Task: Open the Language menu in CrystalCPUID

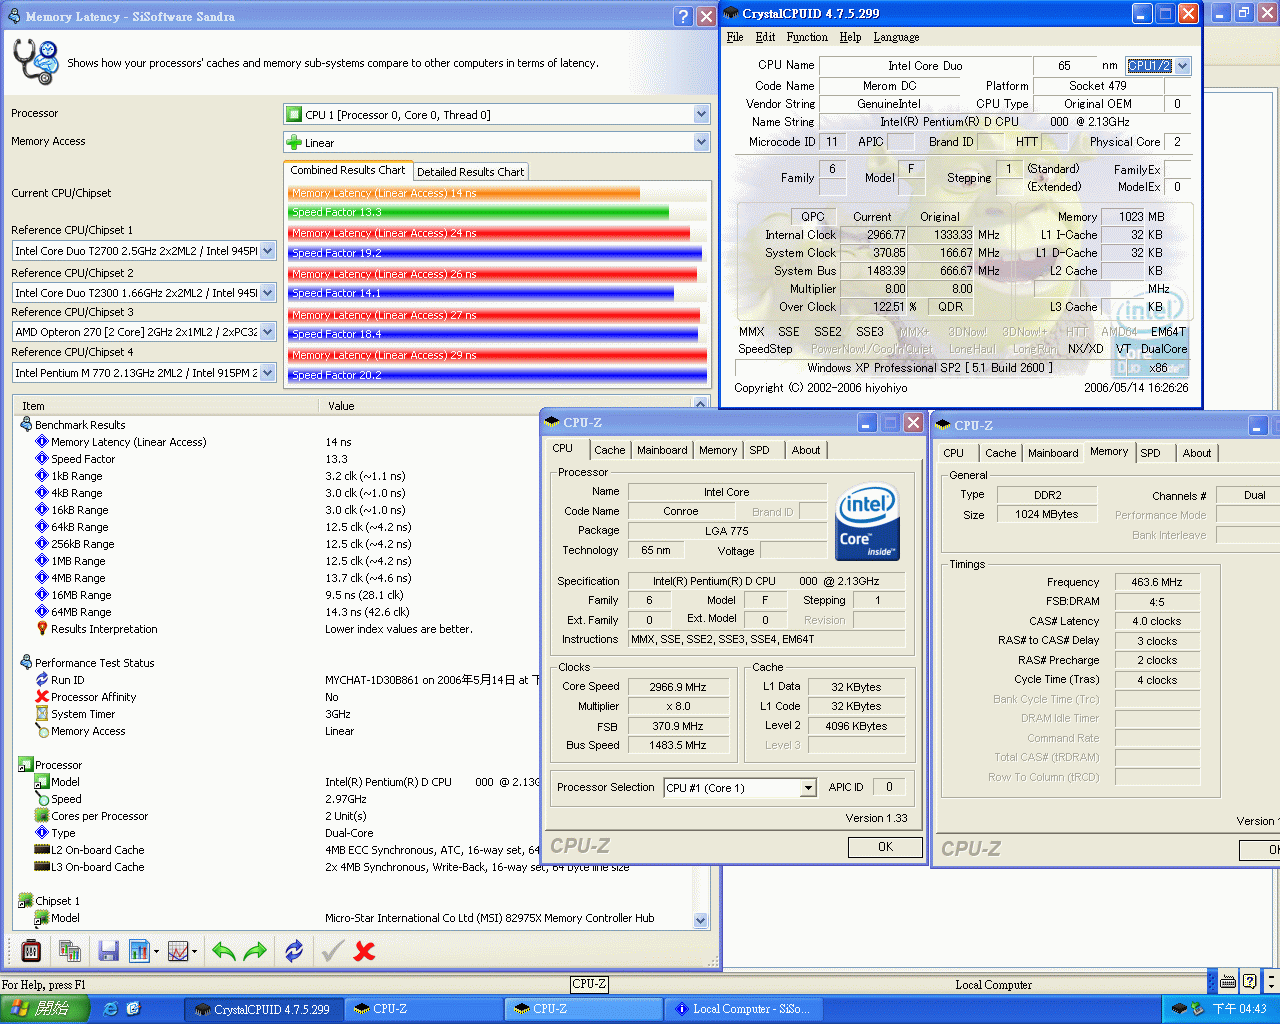Action: pyautogui.click(x=896, y=37)
